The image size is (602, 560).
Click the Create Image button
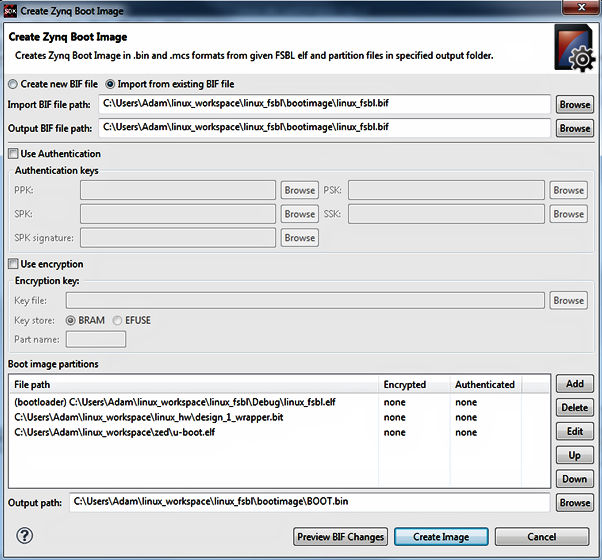pos(441,537)
